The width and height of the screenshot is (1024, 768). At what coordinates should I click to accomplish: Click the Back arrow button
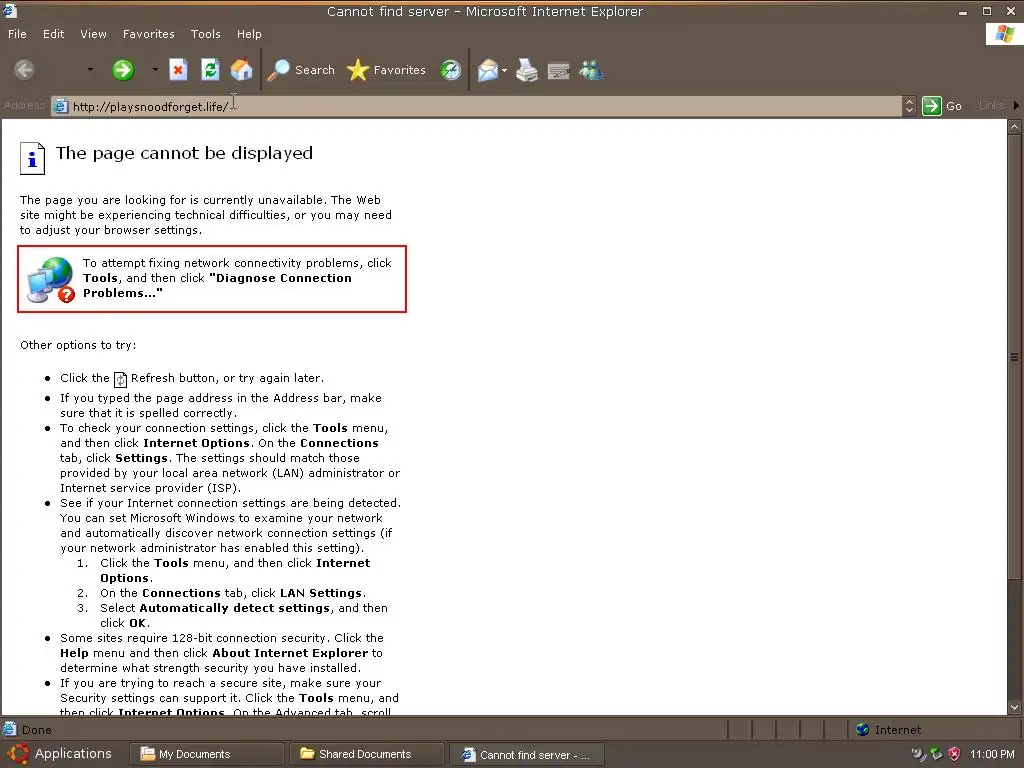24,70
